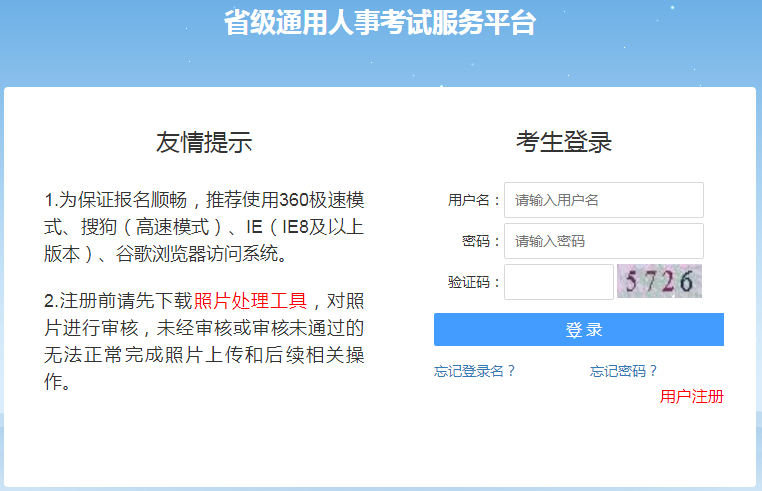This screenshot has height=491, width=762.
Task: Click the 用户名： label
Action: coord(474,200)
